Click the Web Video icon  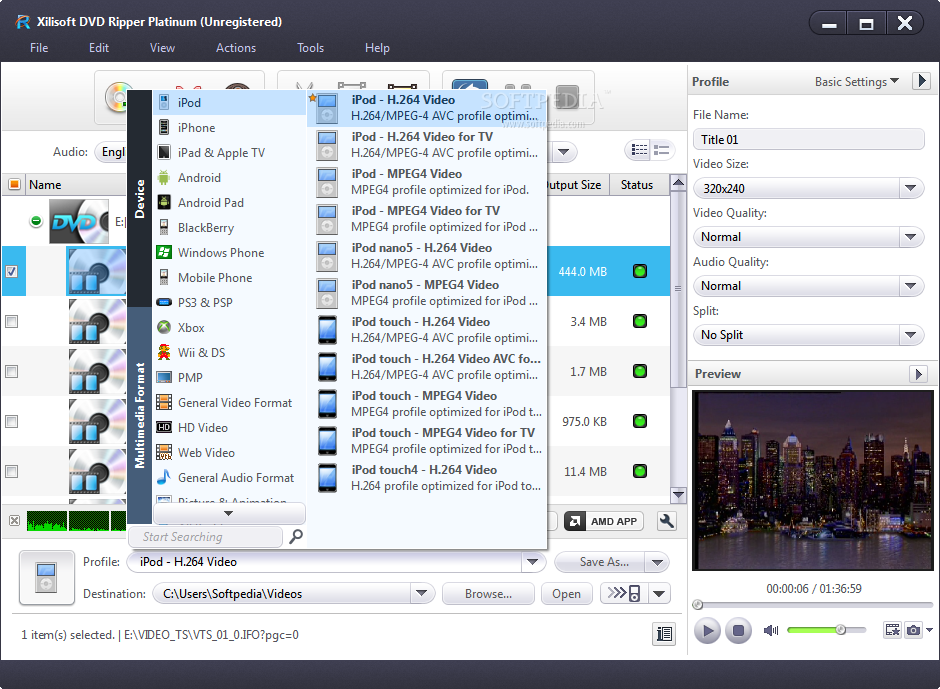pyautogui.click(x=164, y=453)
